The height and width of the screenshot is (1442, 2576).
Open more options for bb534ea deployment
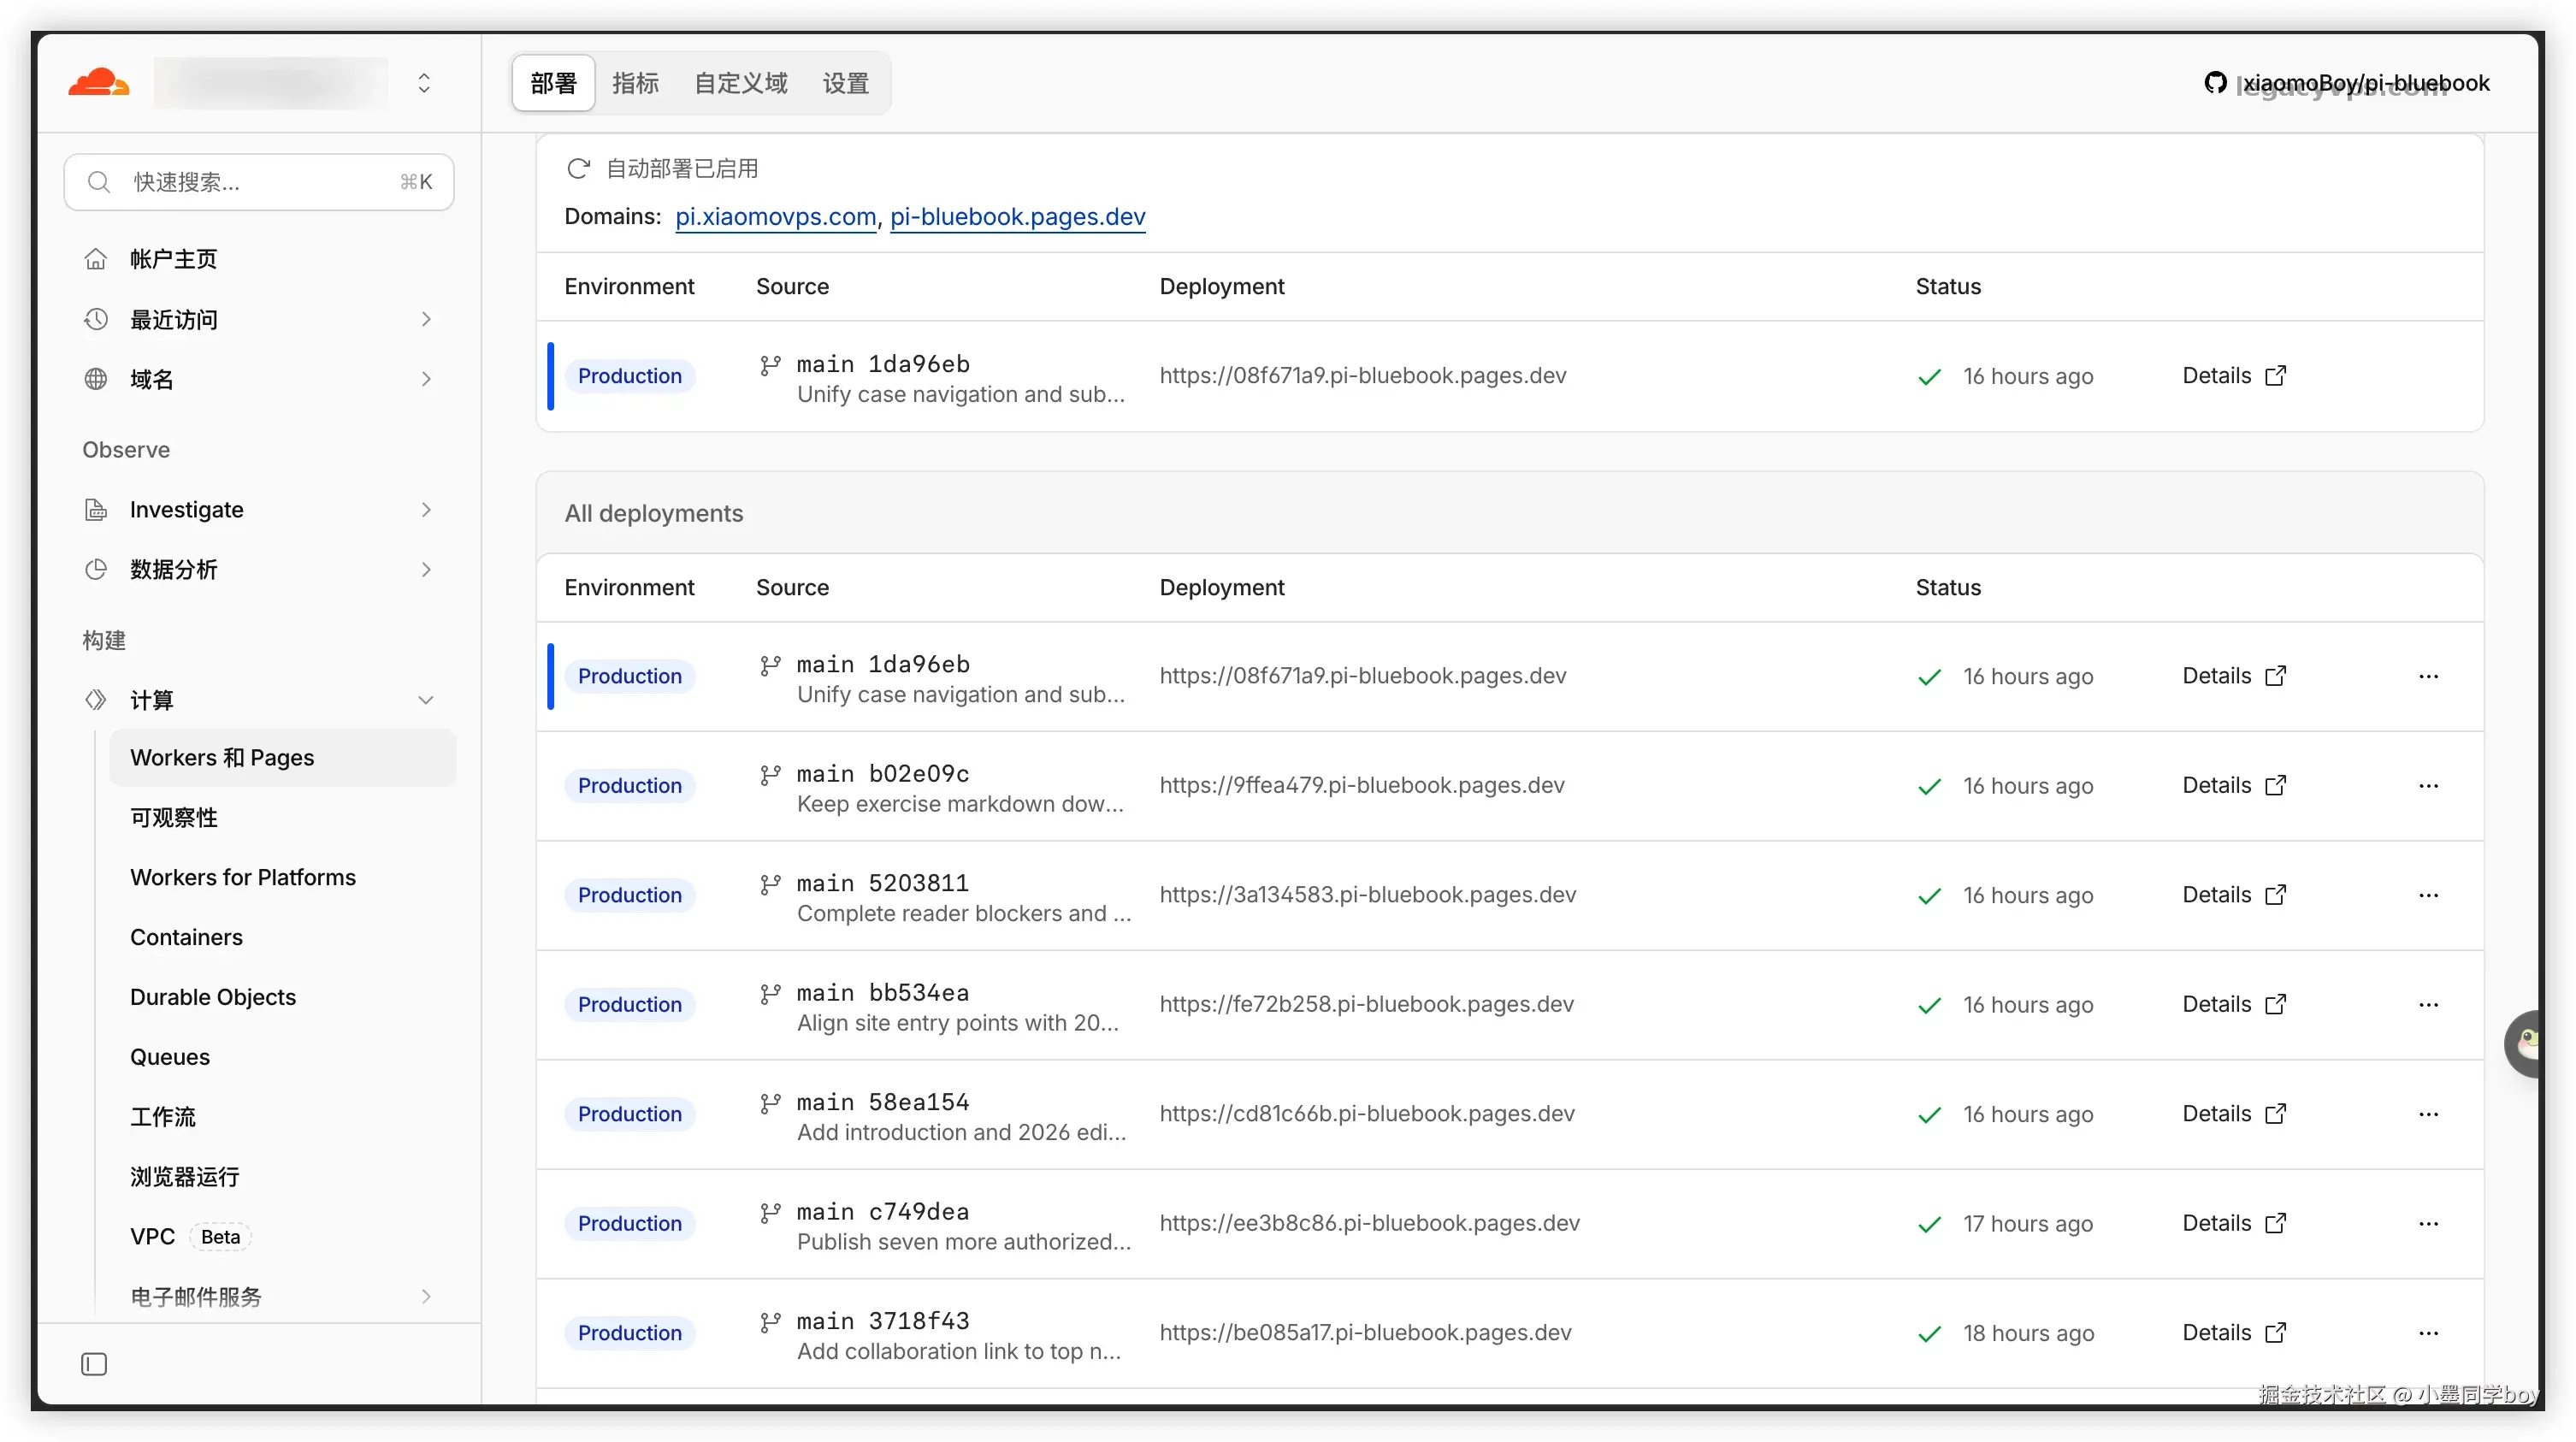(2429, 1005)
